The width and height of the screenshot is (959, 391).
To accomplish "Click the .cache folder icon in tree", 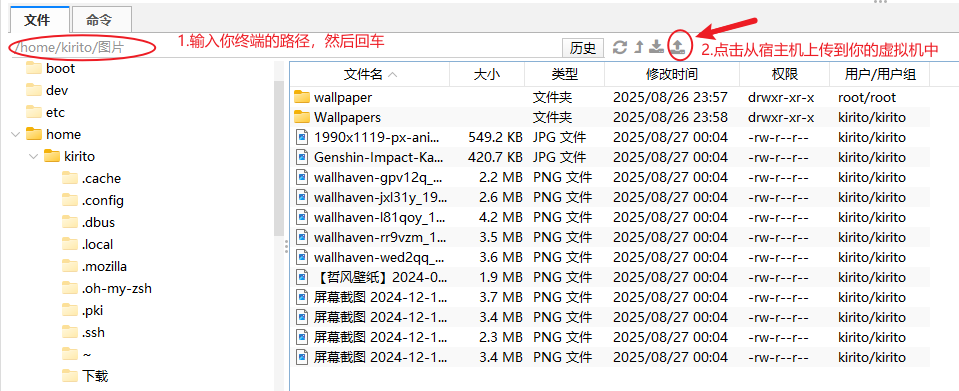I will point(70,179).
